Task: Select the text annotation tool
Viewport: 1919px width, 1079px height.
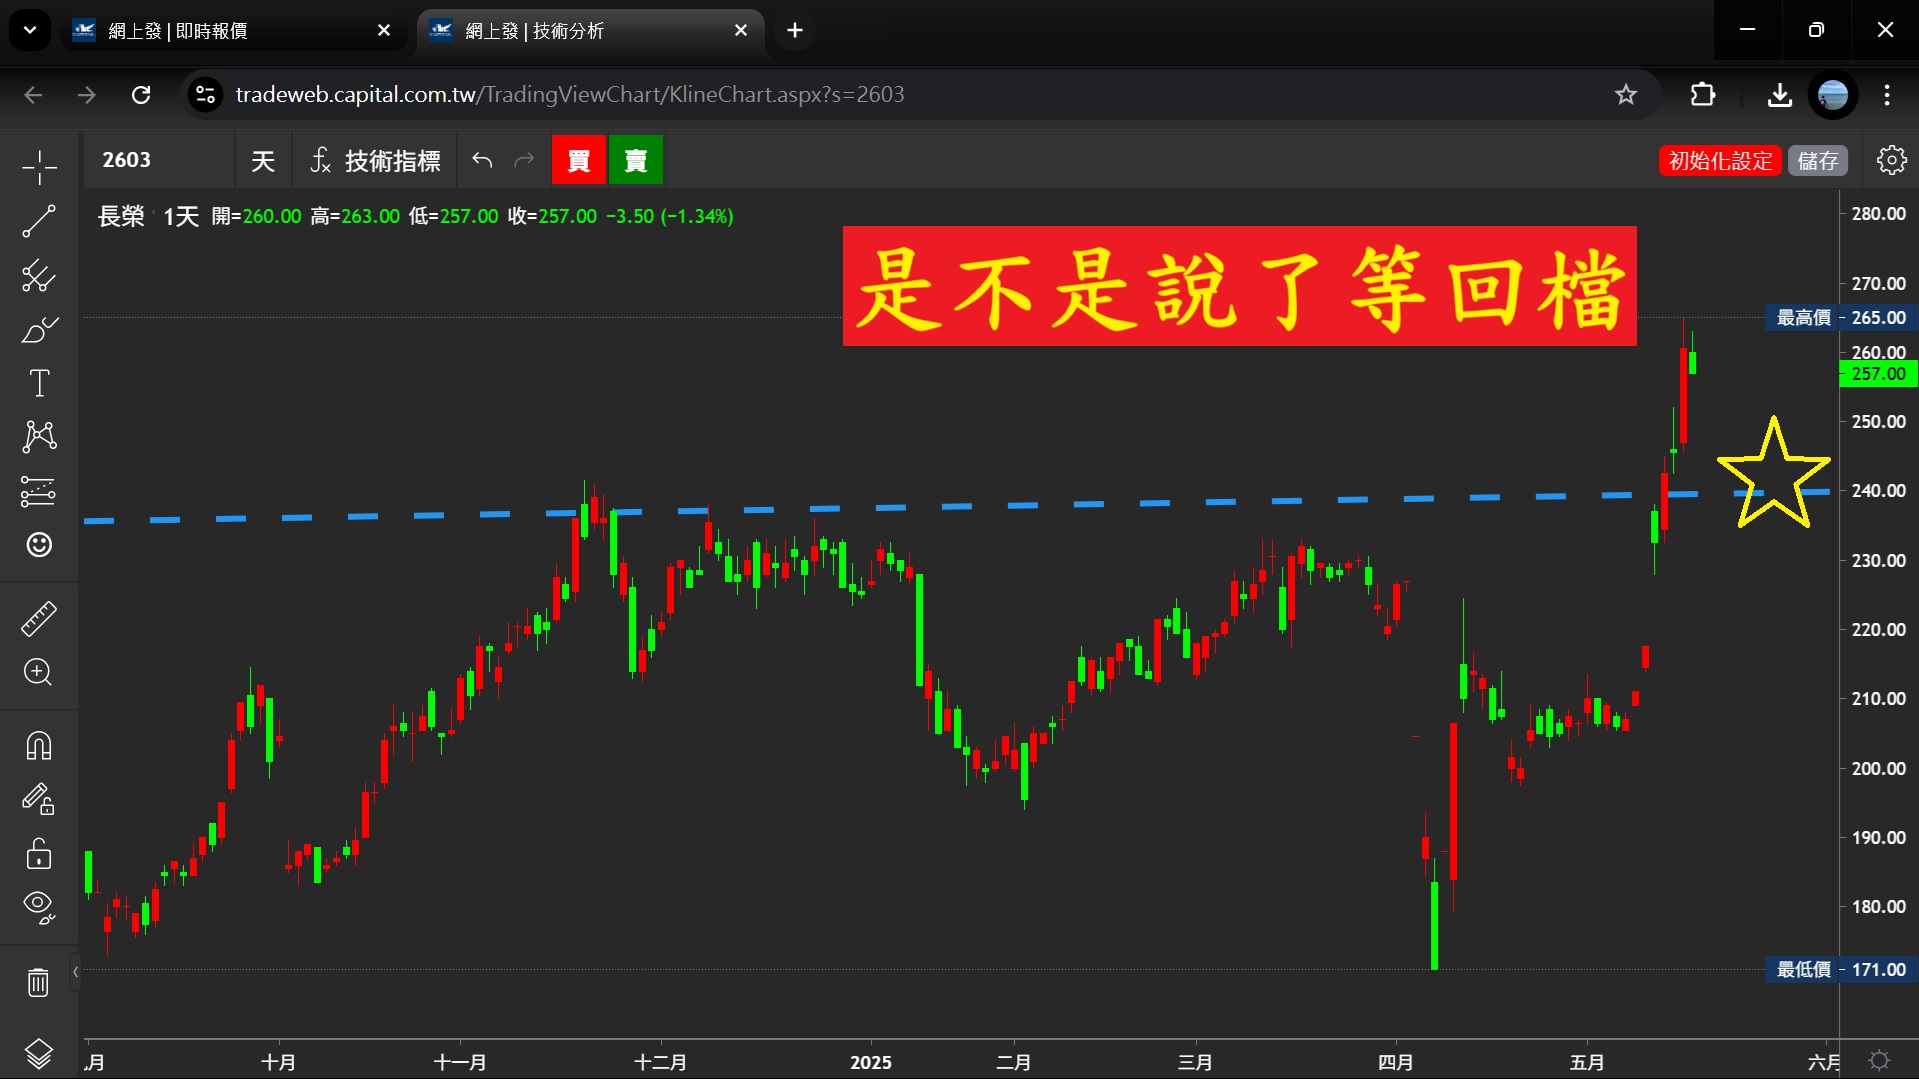Action: (39, 383)
